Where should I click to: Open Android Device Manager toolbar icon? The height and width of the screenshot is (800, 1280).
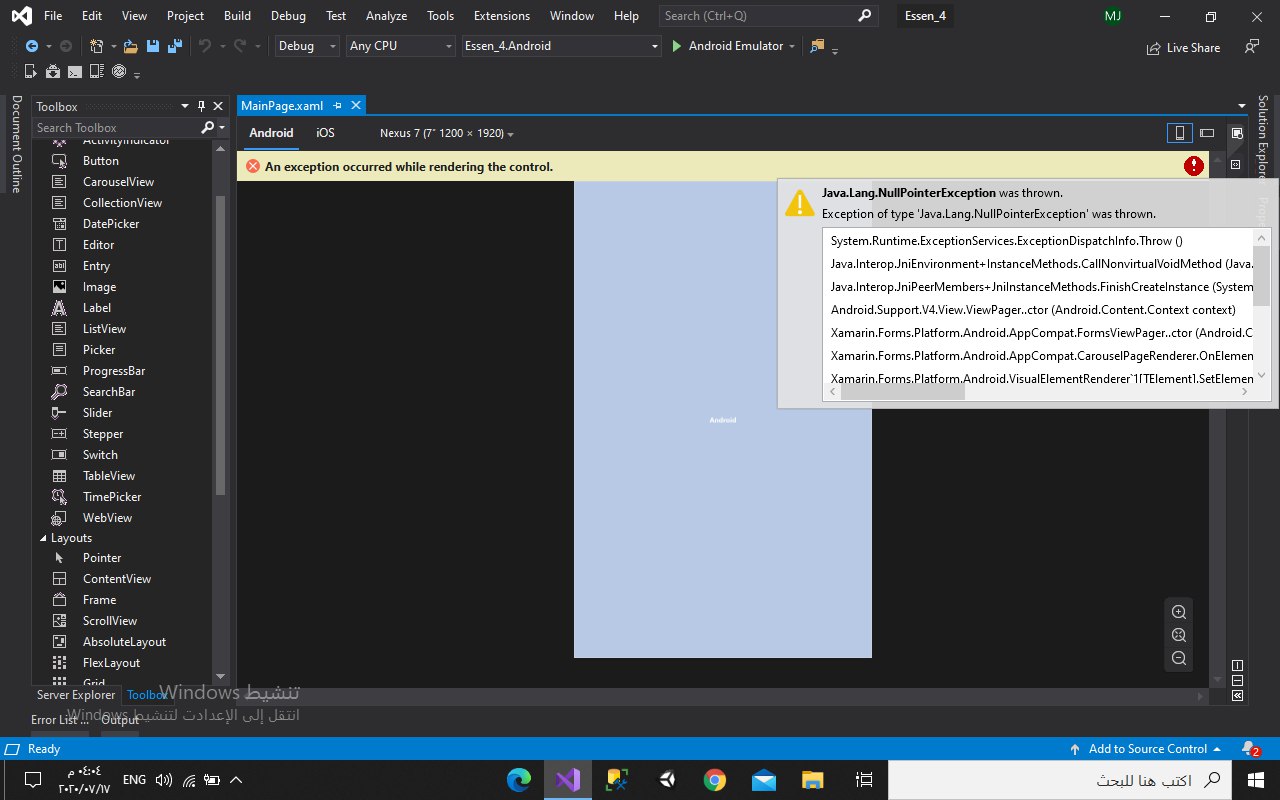(30, 72)
